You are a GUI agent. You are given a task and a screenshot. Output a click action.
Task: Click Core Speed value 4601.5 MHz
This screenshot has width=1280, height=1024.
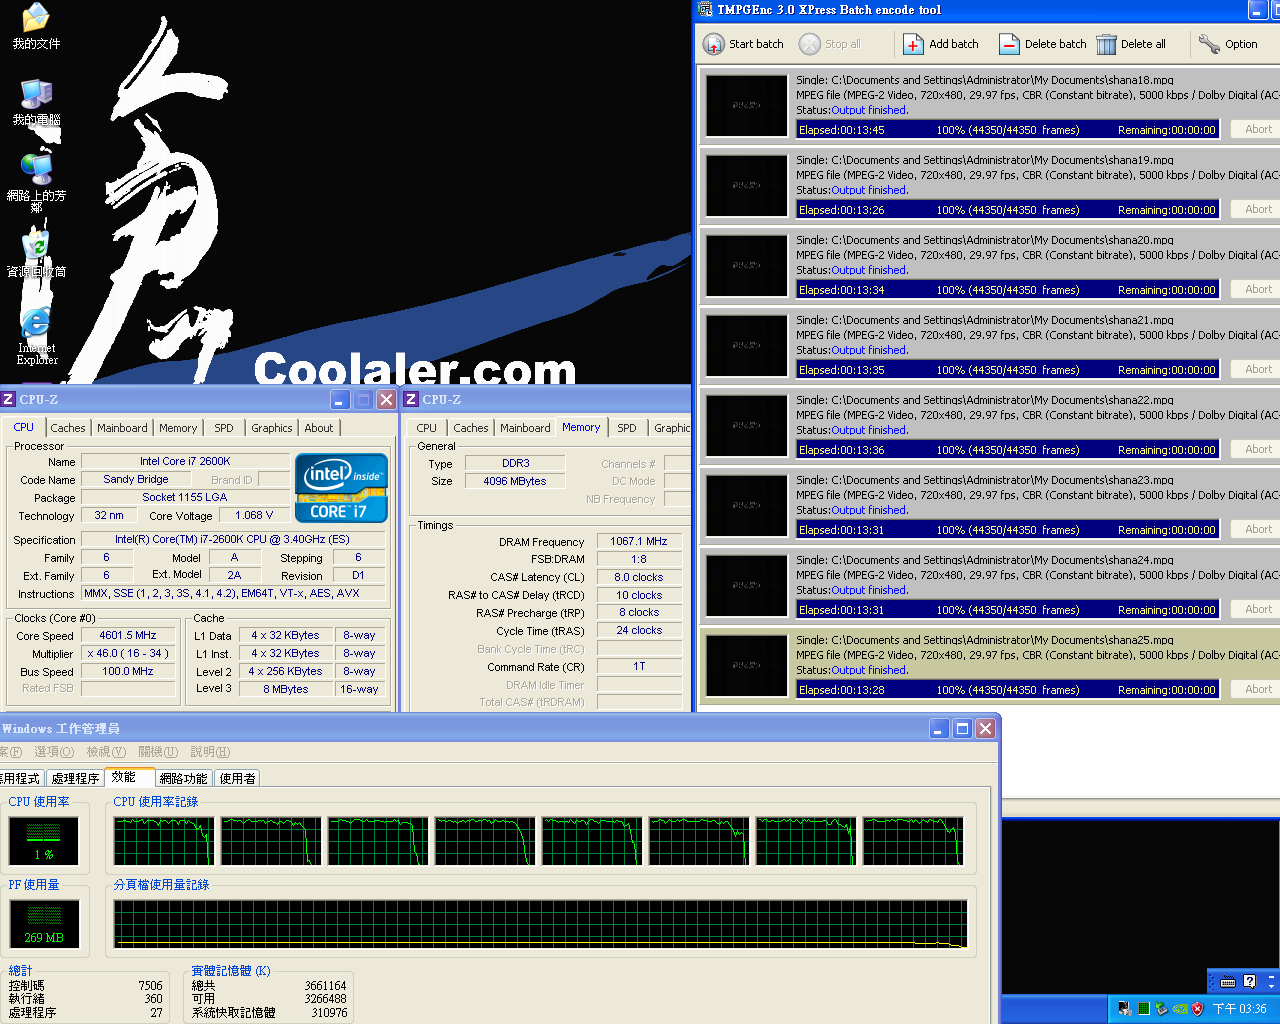click(128, 636)
